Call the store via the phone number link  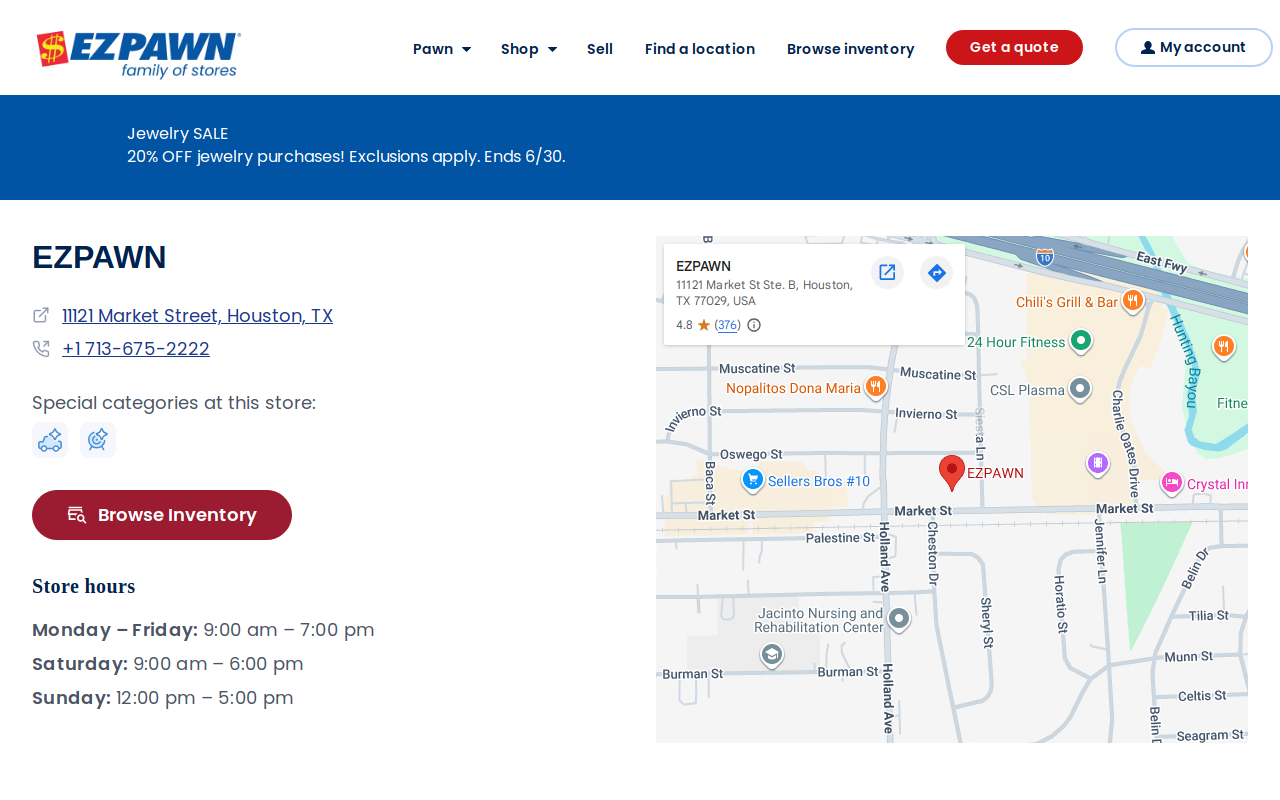(x=136, y=349)
